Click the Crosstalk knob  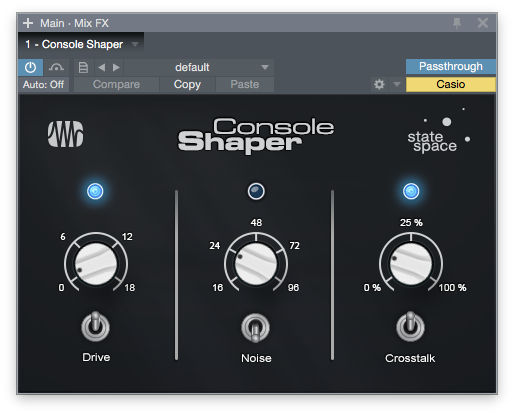[411, 264]
